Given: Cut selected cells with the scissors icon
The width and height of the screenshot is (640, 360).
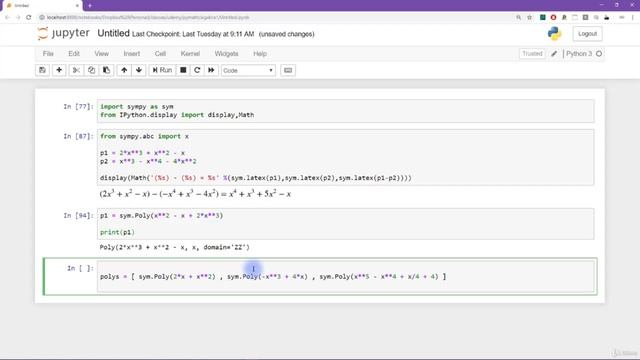Looking at the screenshot, I should click(x=76, y=70).
